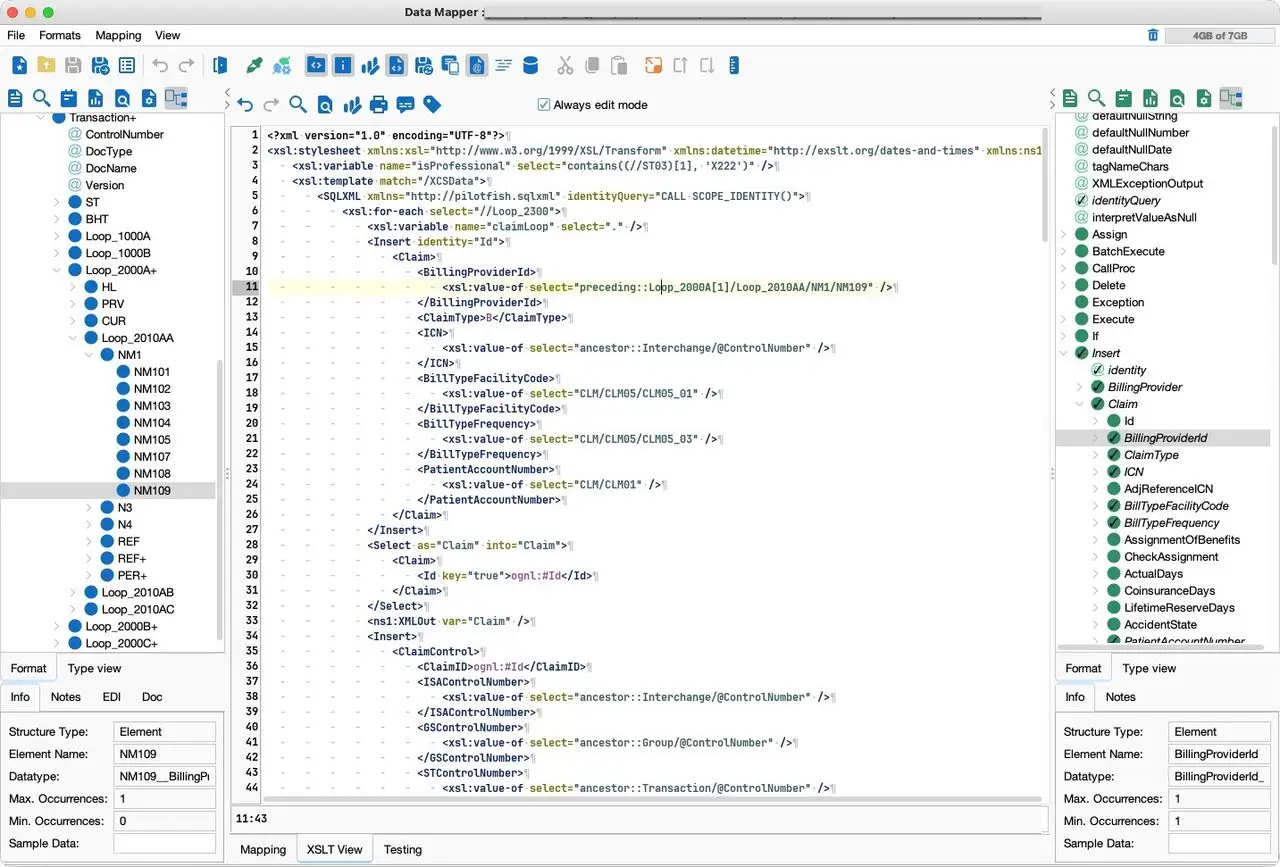Image resolution: width=1280 pixels, height=867 pixels.
Task: Click the green search magnifier in the target panel
Action: point(1097,98)
